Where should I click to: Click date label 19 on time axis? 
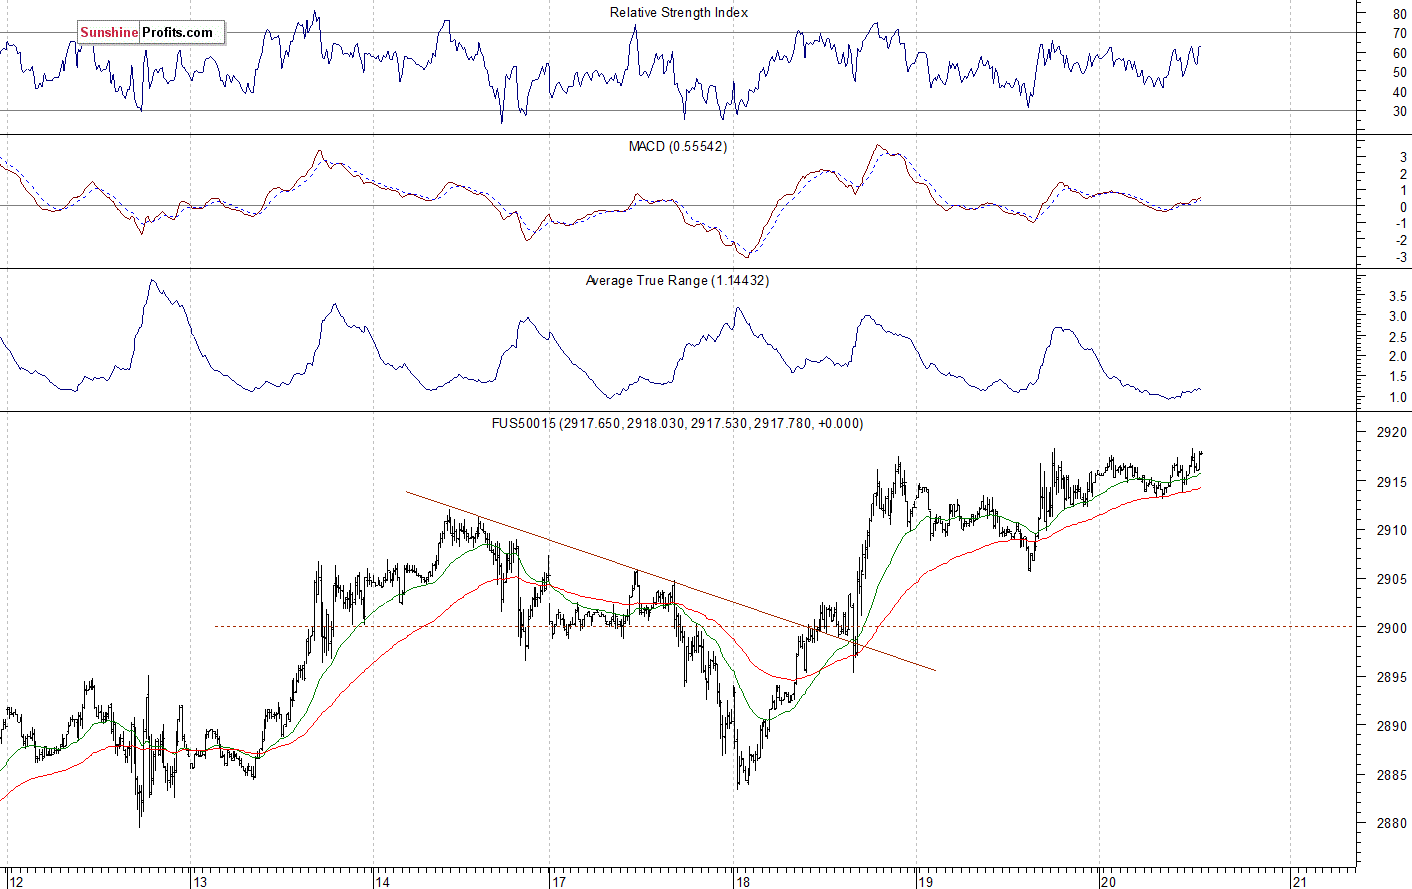(925, 881)
